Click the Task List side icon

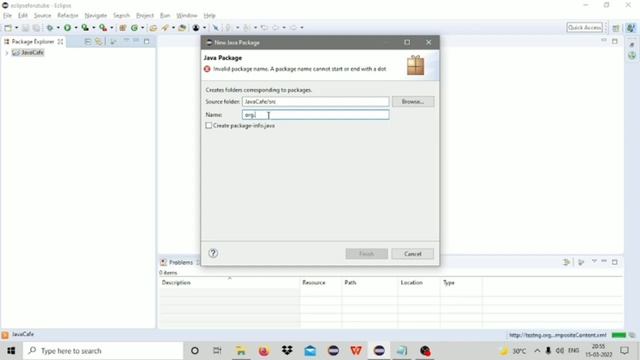[632, 55]
